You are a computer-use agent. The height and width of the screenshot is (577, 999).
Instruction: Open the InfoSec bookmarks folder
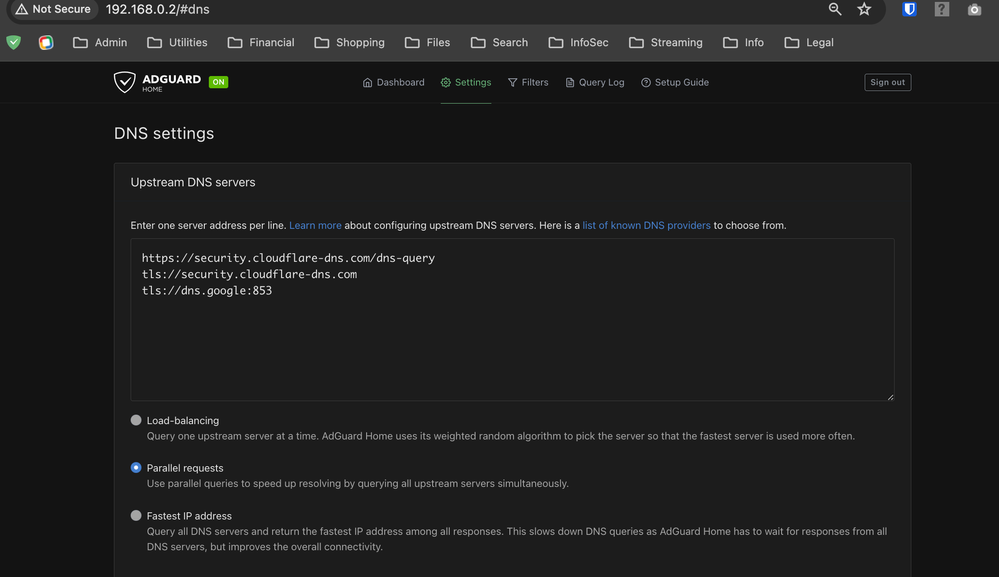pyautogui.click(x=579, y=43)
